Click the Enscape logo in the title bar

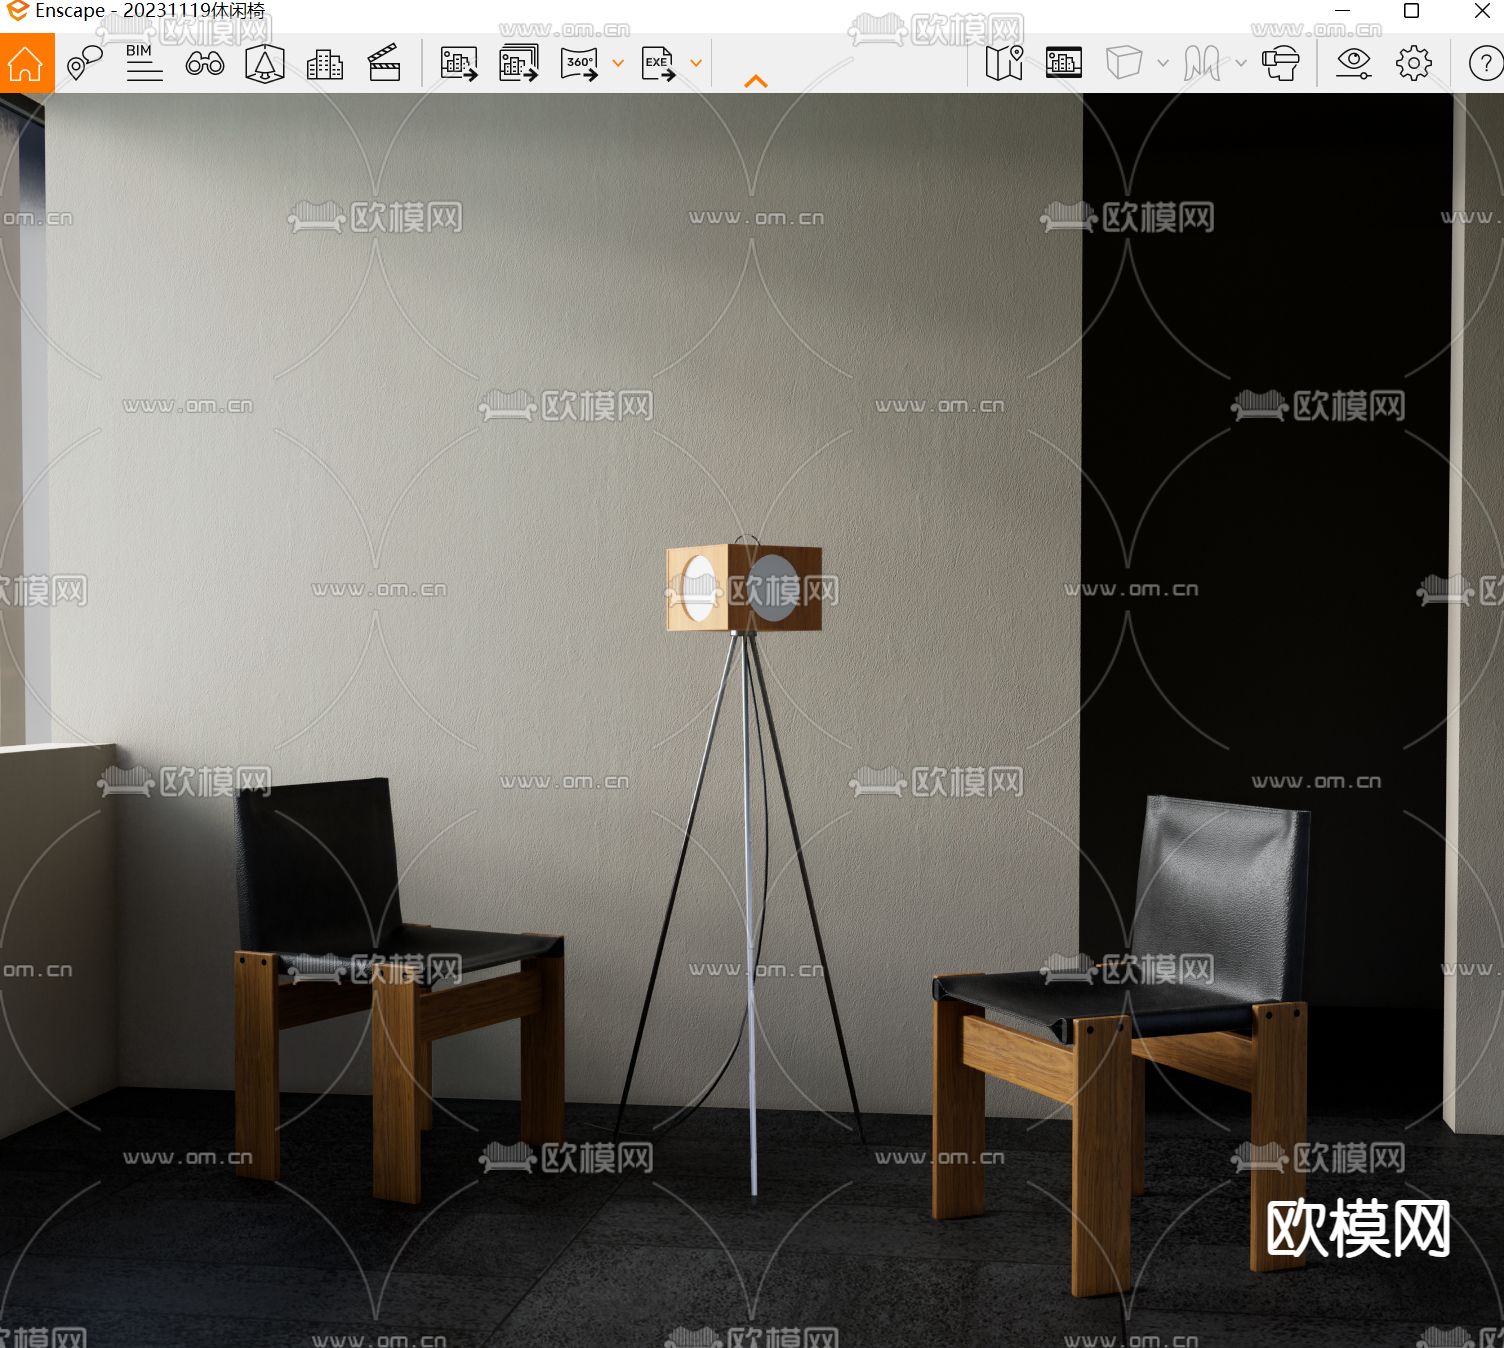(17, 11)
